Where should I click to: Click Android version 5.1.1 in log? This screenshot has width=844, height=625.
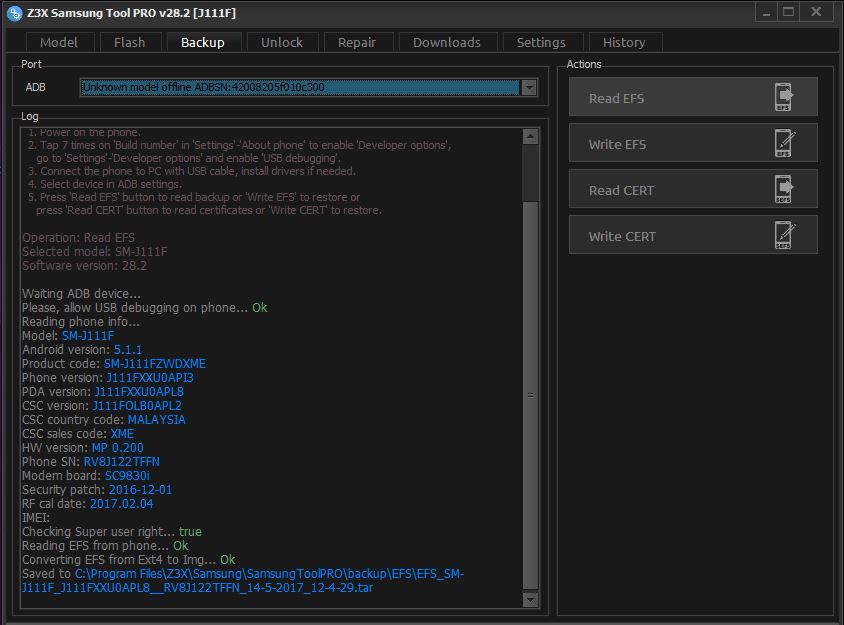click(x=128, y=350)
